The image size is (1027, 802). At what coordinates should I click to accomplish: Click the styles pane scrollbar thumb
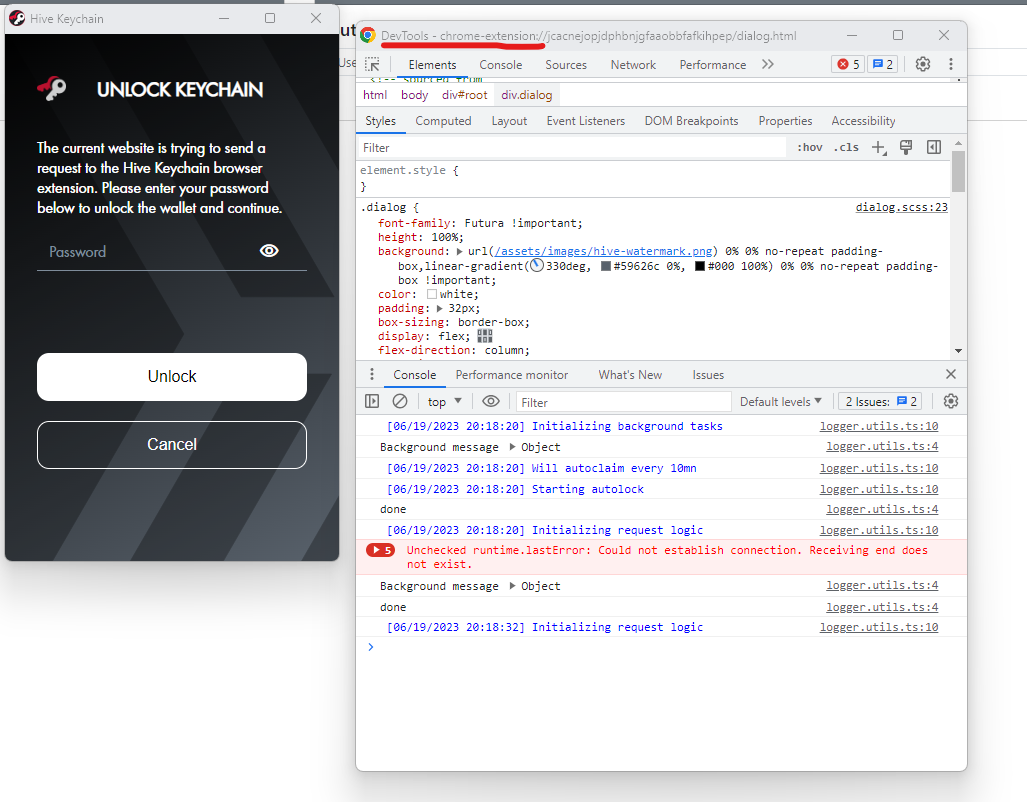point(958,171)
